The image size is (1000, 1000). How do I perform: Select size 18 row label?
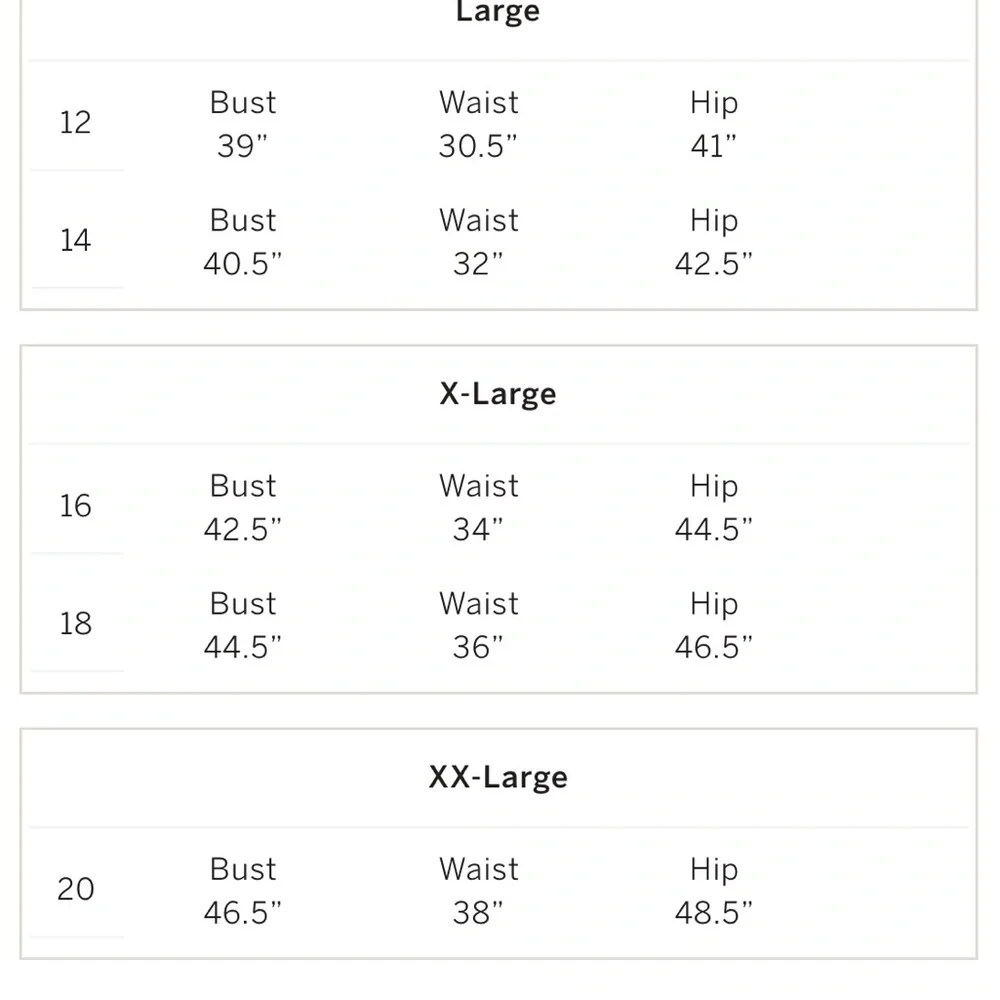tap(75, 624)
